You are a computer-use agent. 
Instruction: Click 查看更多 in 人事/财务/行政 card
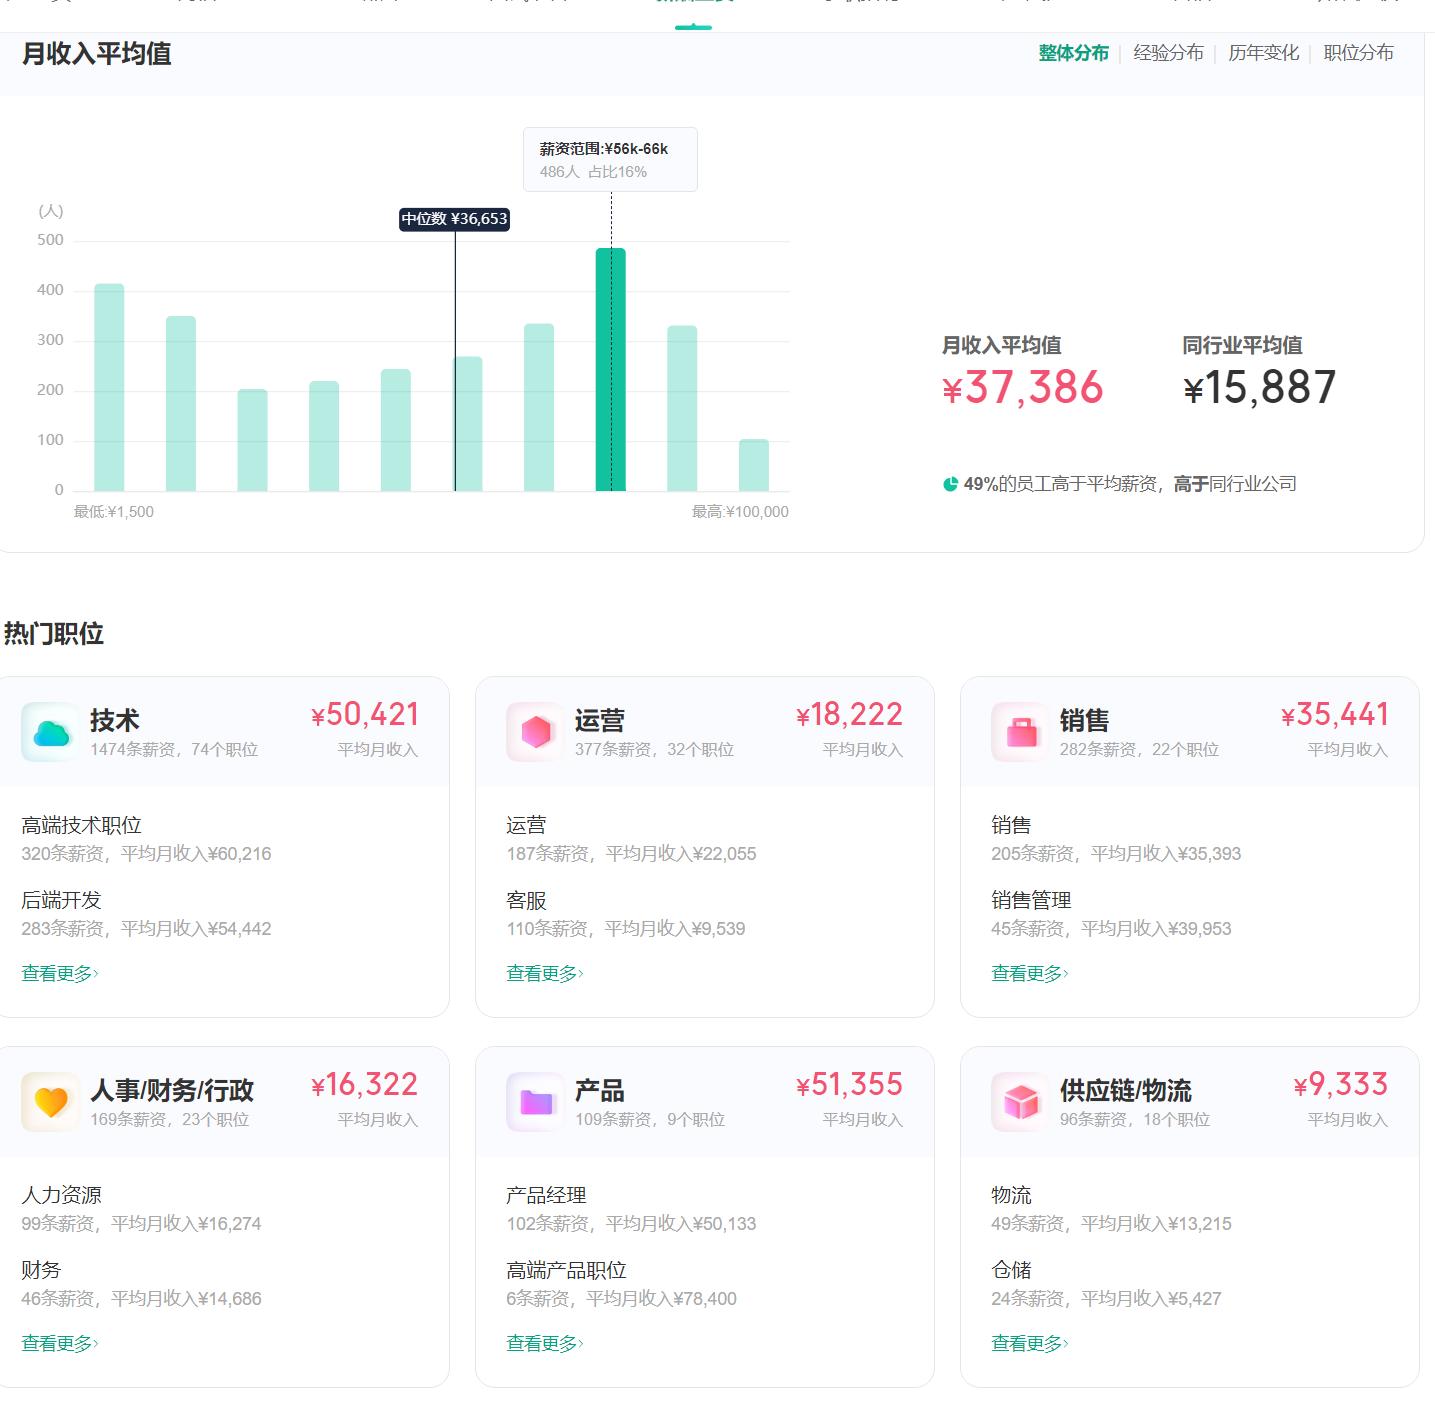pos(58,1343)
